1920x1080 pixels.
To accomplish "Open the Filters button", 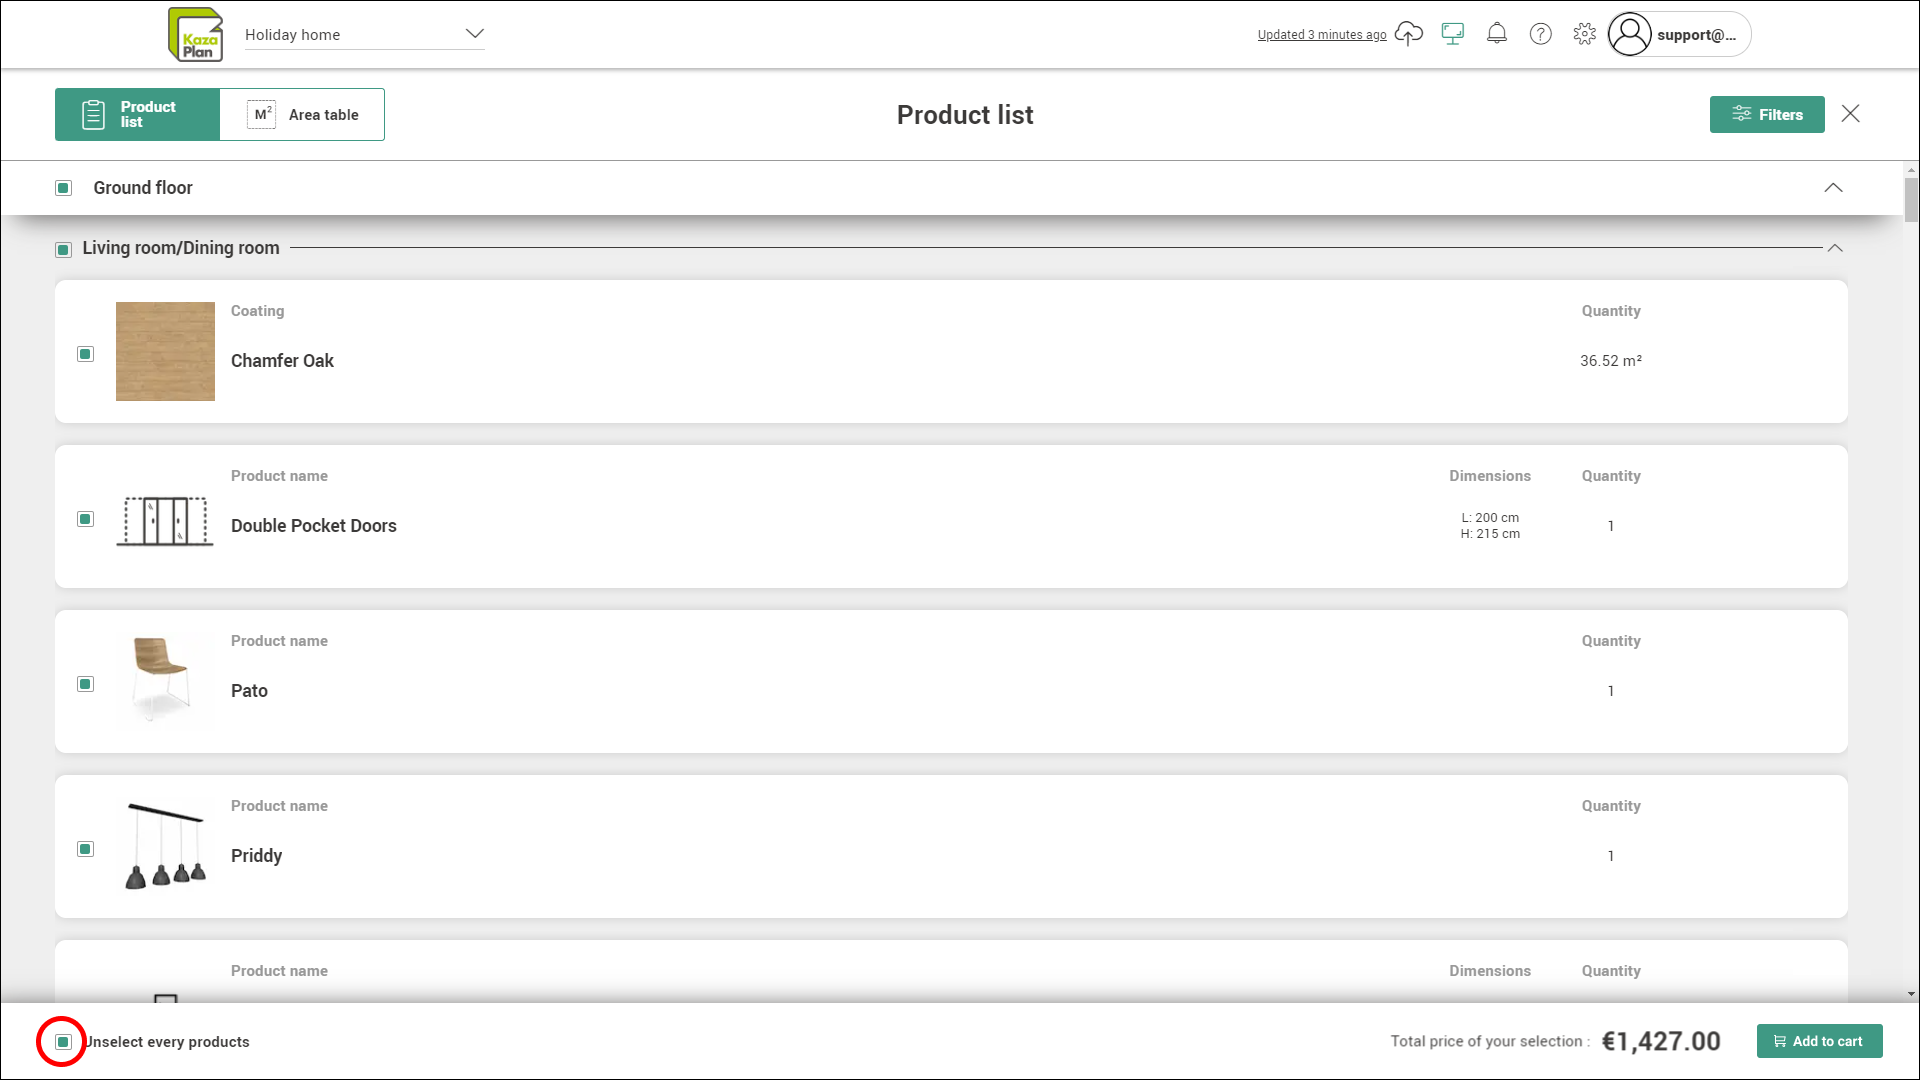I will pos(1767,115).
